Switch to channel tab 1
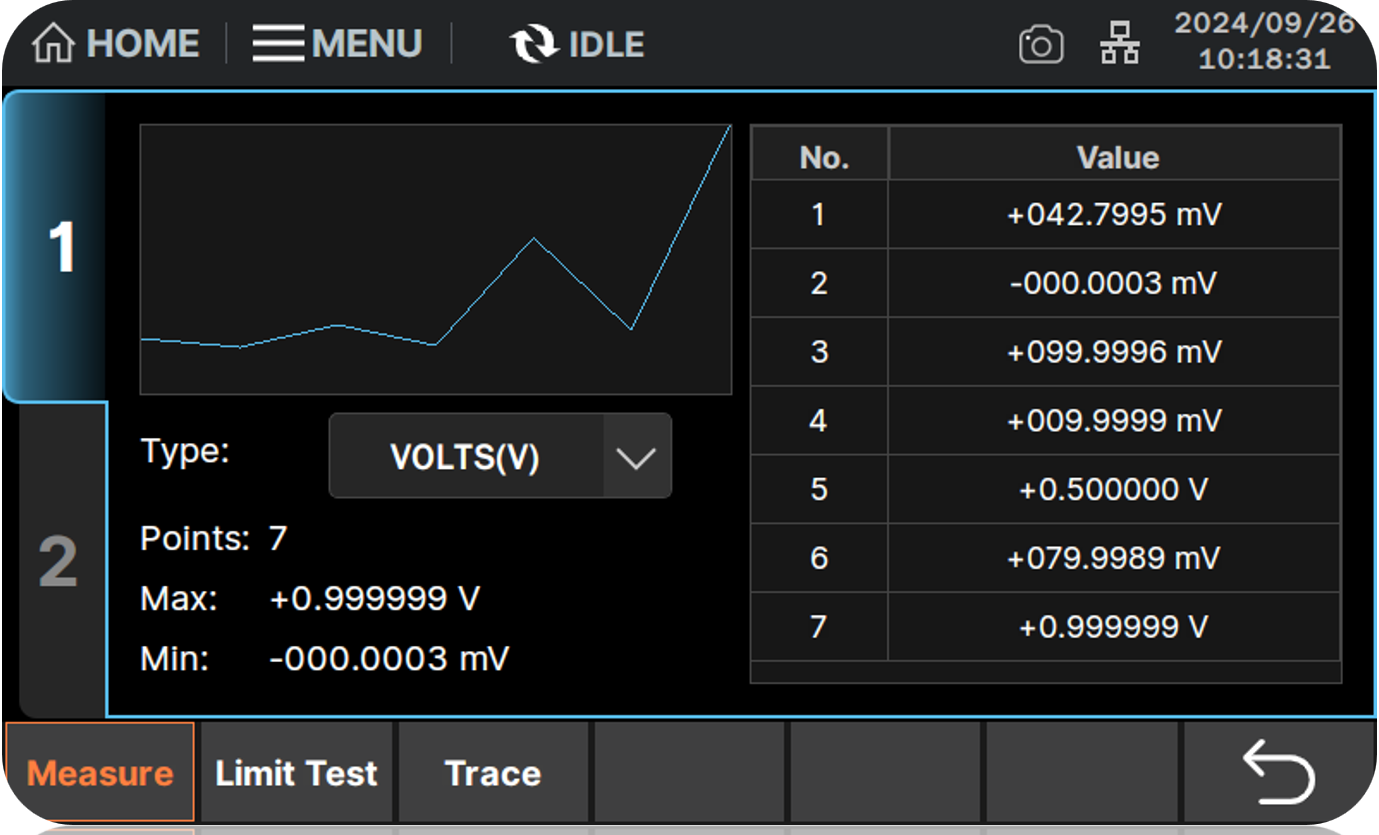 click(x=60, y=247)
